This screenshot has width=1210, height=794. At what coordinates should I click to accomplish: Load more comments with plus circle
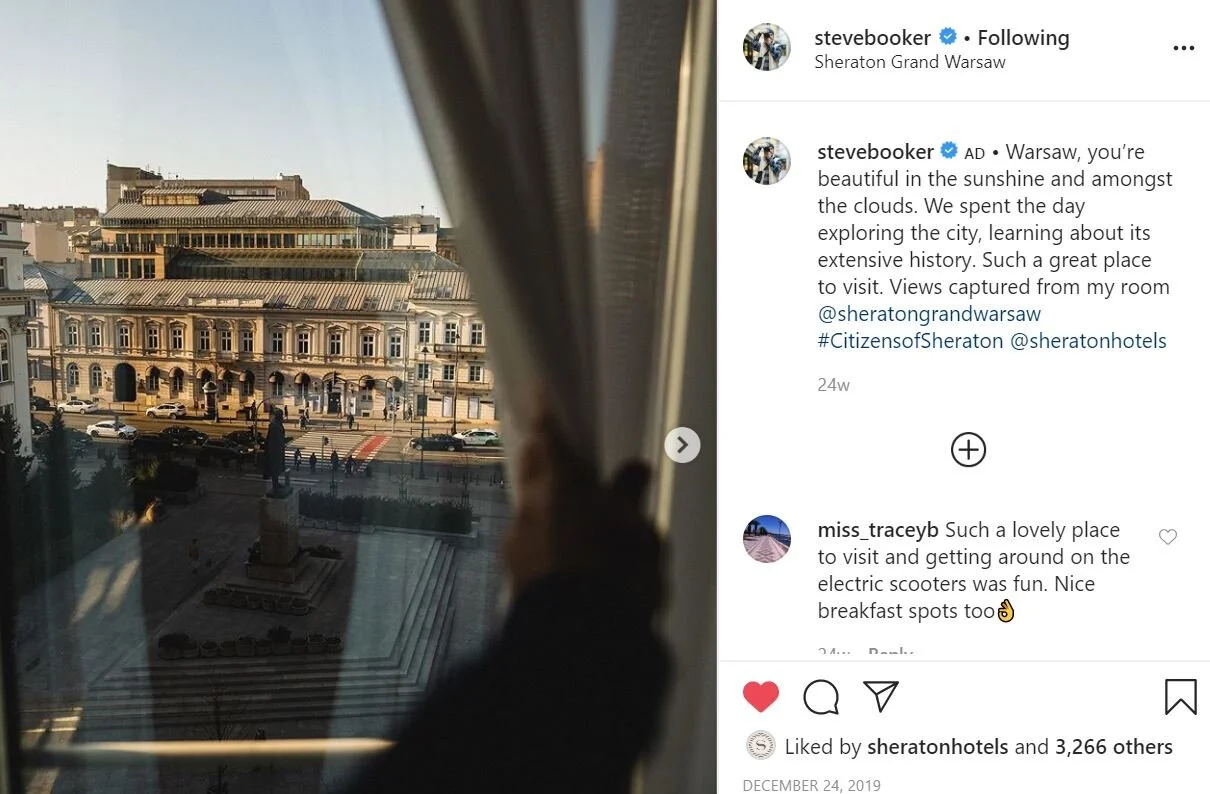pyautogui.click(x=968, y=450)
